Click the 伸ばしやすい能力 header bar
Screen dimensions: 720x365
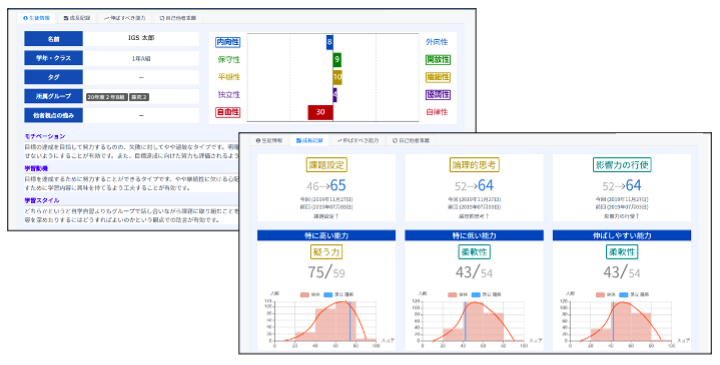pyautogui.click(x=622, y=236)
